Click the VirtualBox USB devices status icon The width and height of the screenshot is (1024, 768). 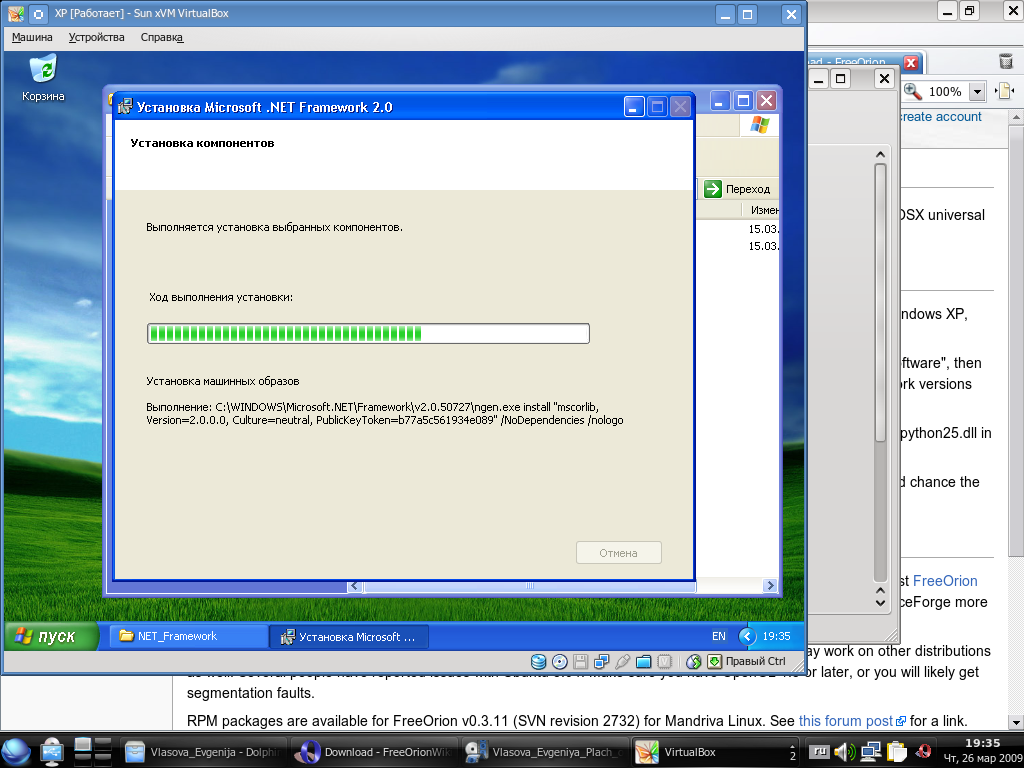(622, 662)
